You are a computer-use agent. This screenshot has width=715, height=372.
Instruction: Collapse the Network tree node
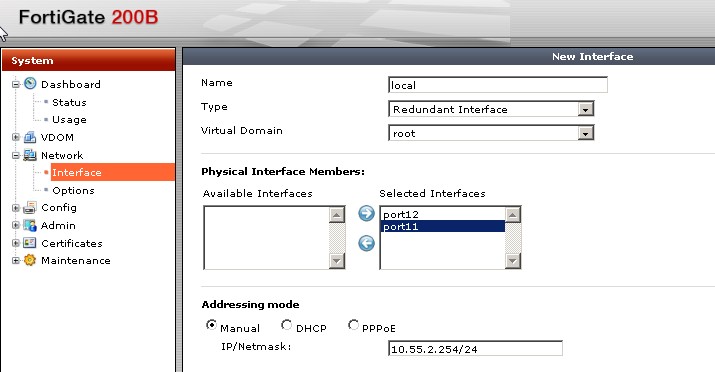pos(16,155)
